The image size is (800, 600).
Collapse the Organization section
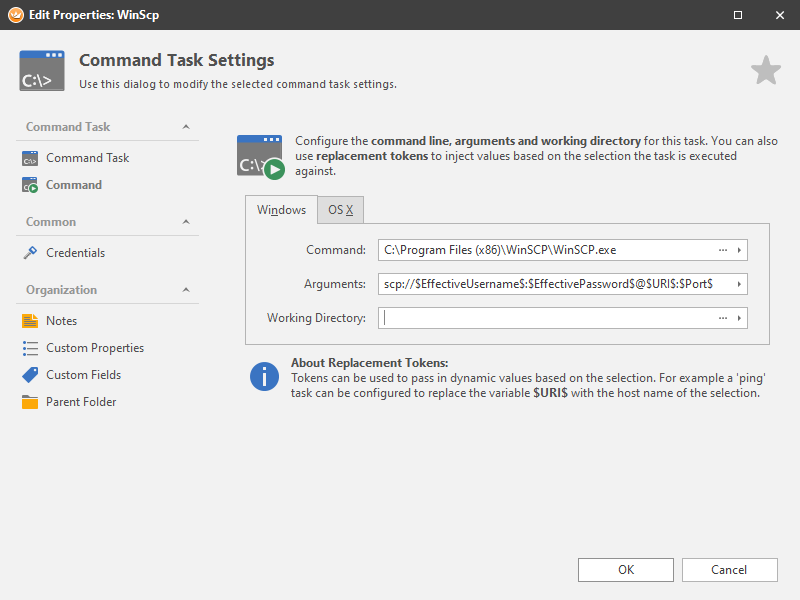click(x=186, y=290)
